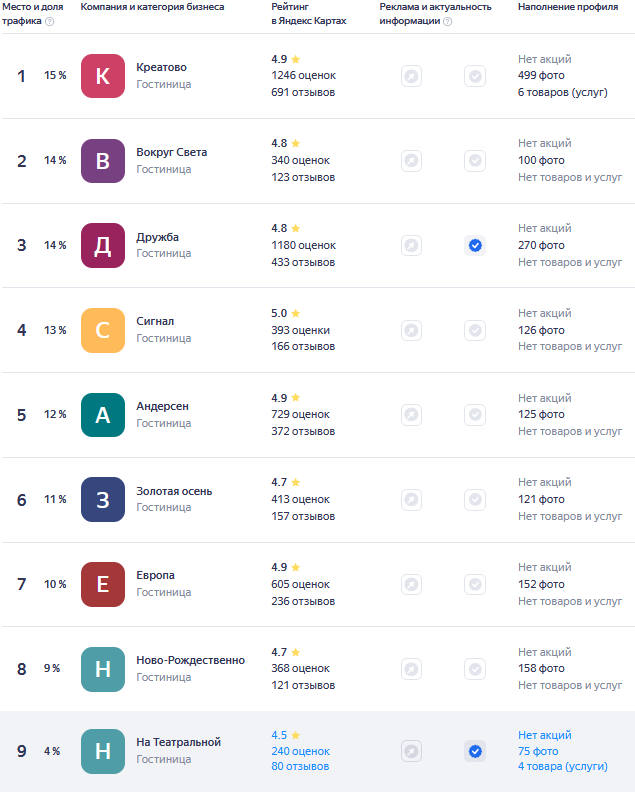Open the Дружба company avatar
This screenshot has width=635, height=792.
tap(103, 245)
